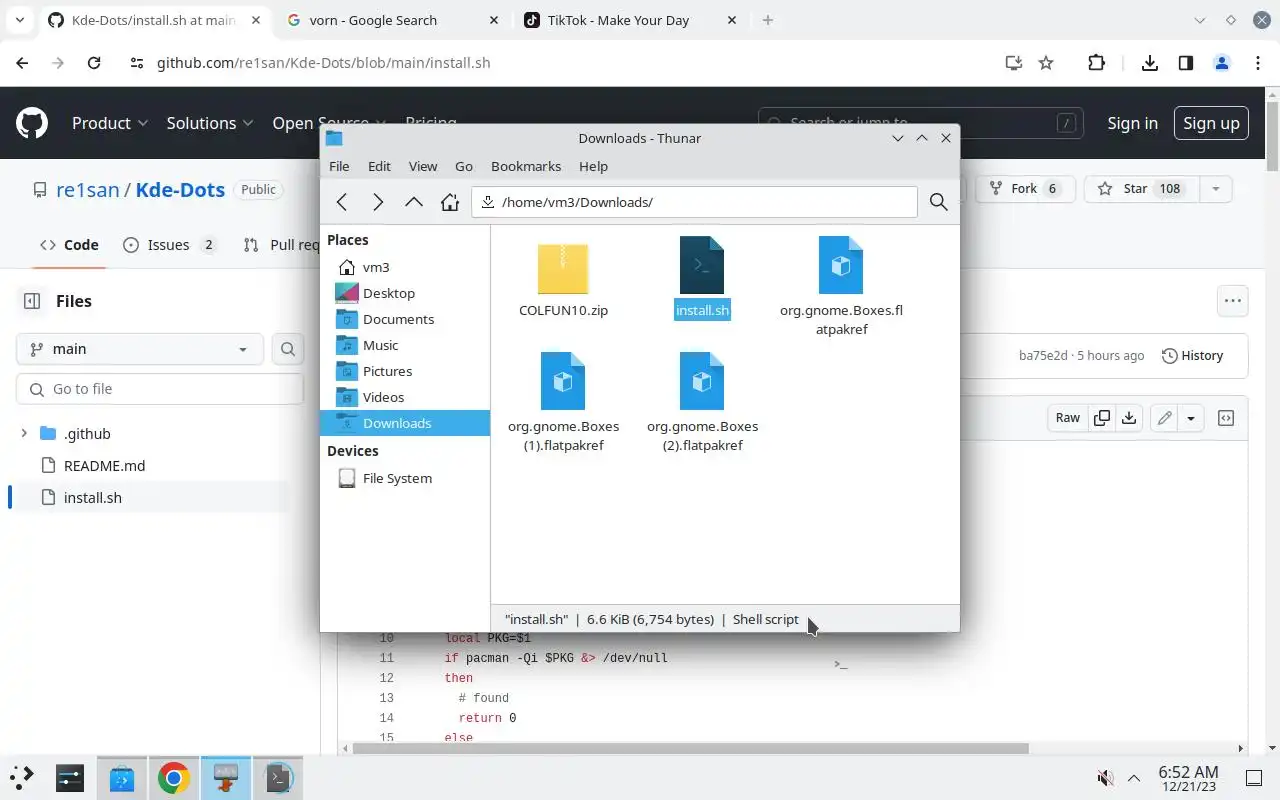Viewport: 1280px width, 800px height.
Task: Open Music in Places sidebar
Action: pyautogui.click(x=405, y=345)
